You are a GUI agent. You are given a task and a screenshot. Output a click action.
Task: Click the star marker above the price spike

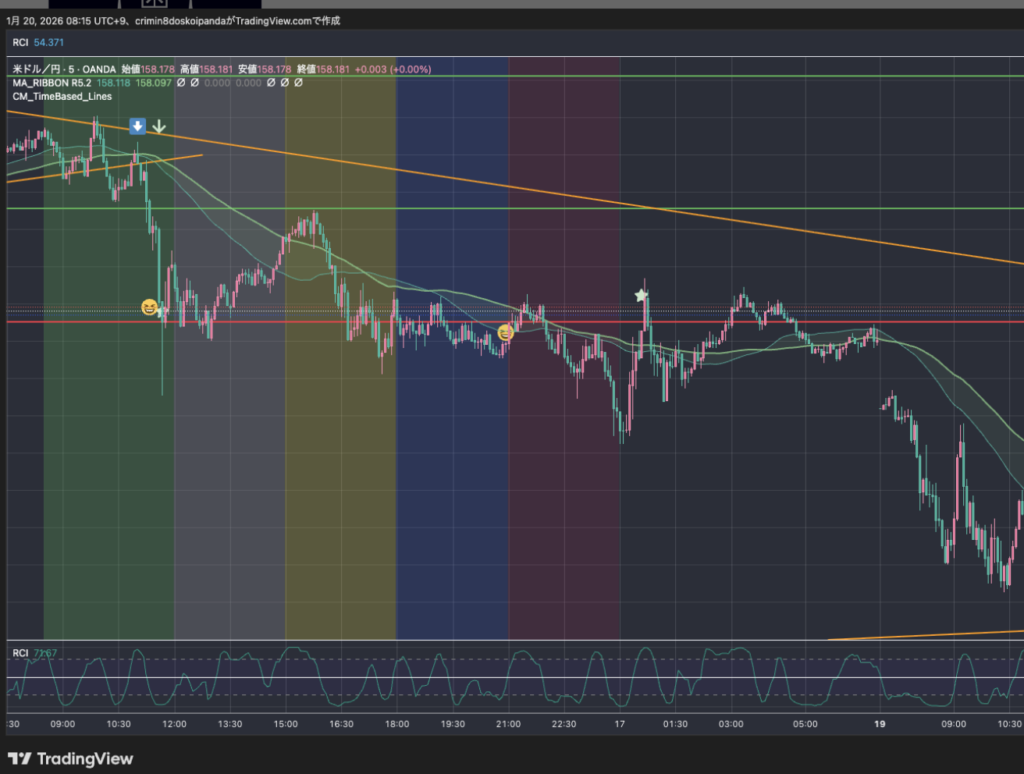pyautogui.click(x=641, y=296)
